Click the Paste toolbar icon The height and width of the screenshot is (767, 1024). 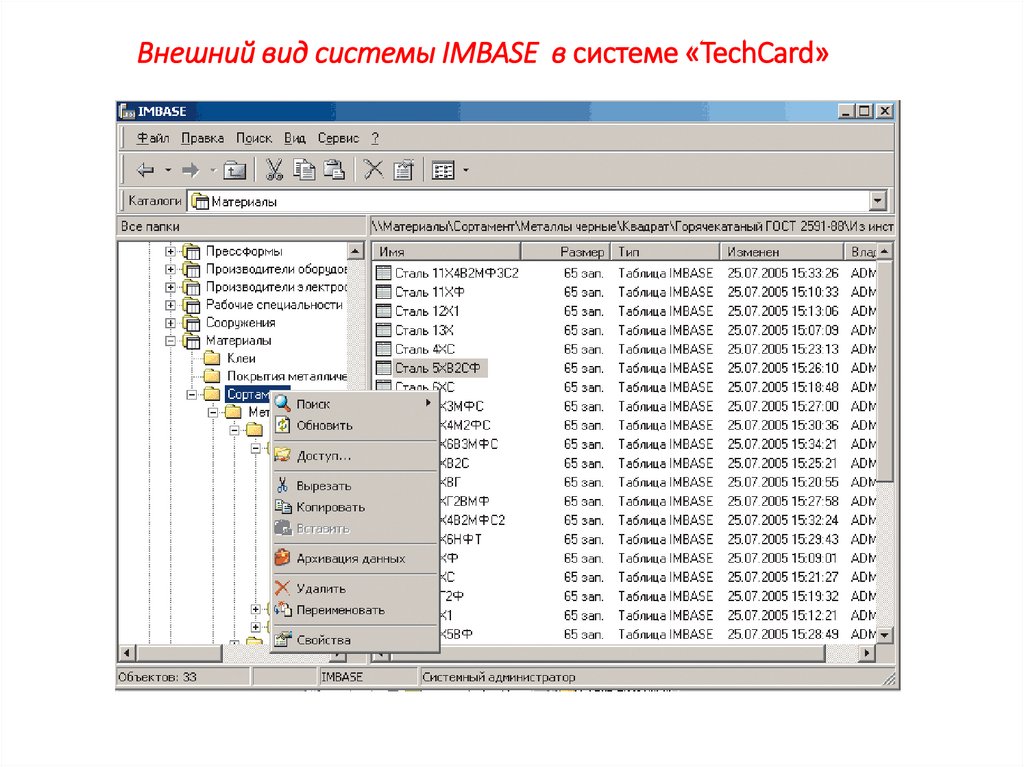(334, 170)
